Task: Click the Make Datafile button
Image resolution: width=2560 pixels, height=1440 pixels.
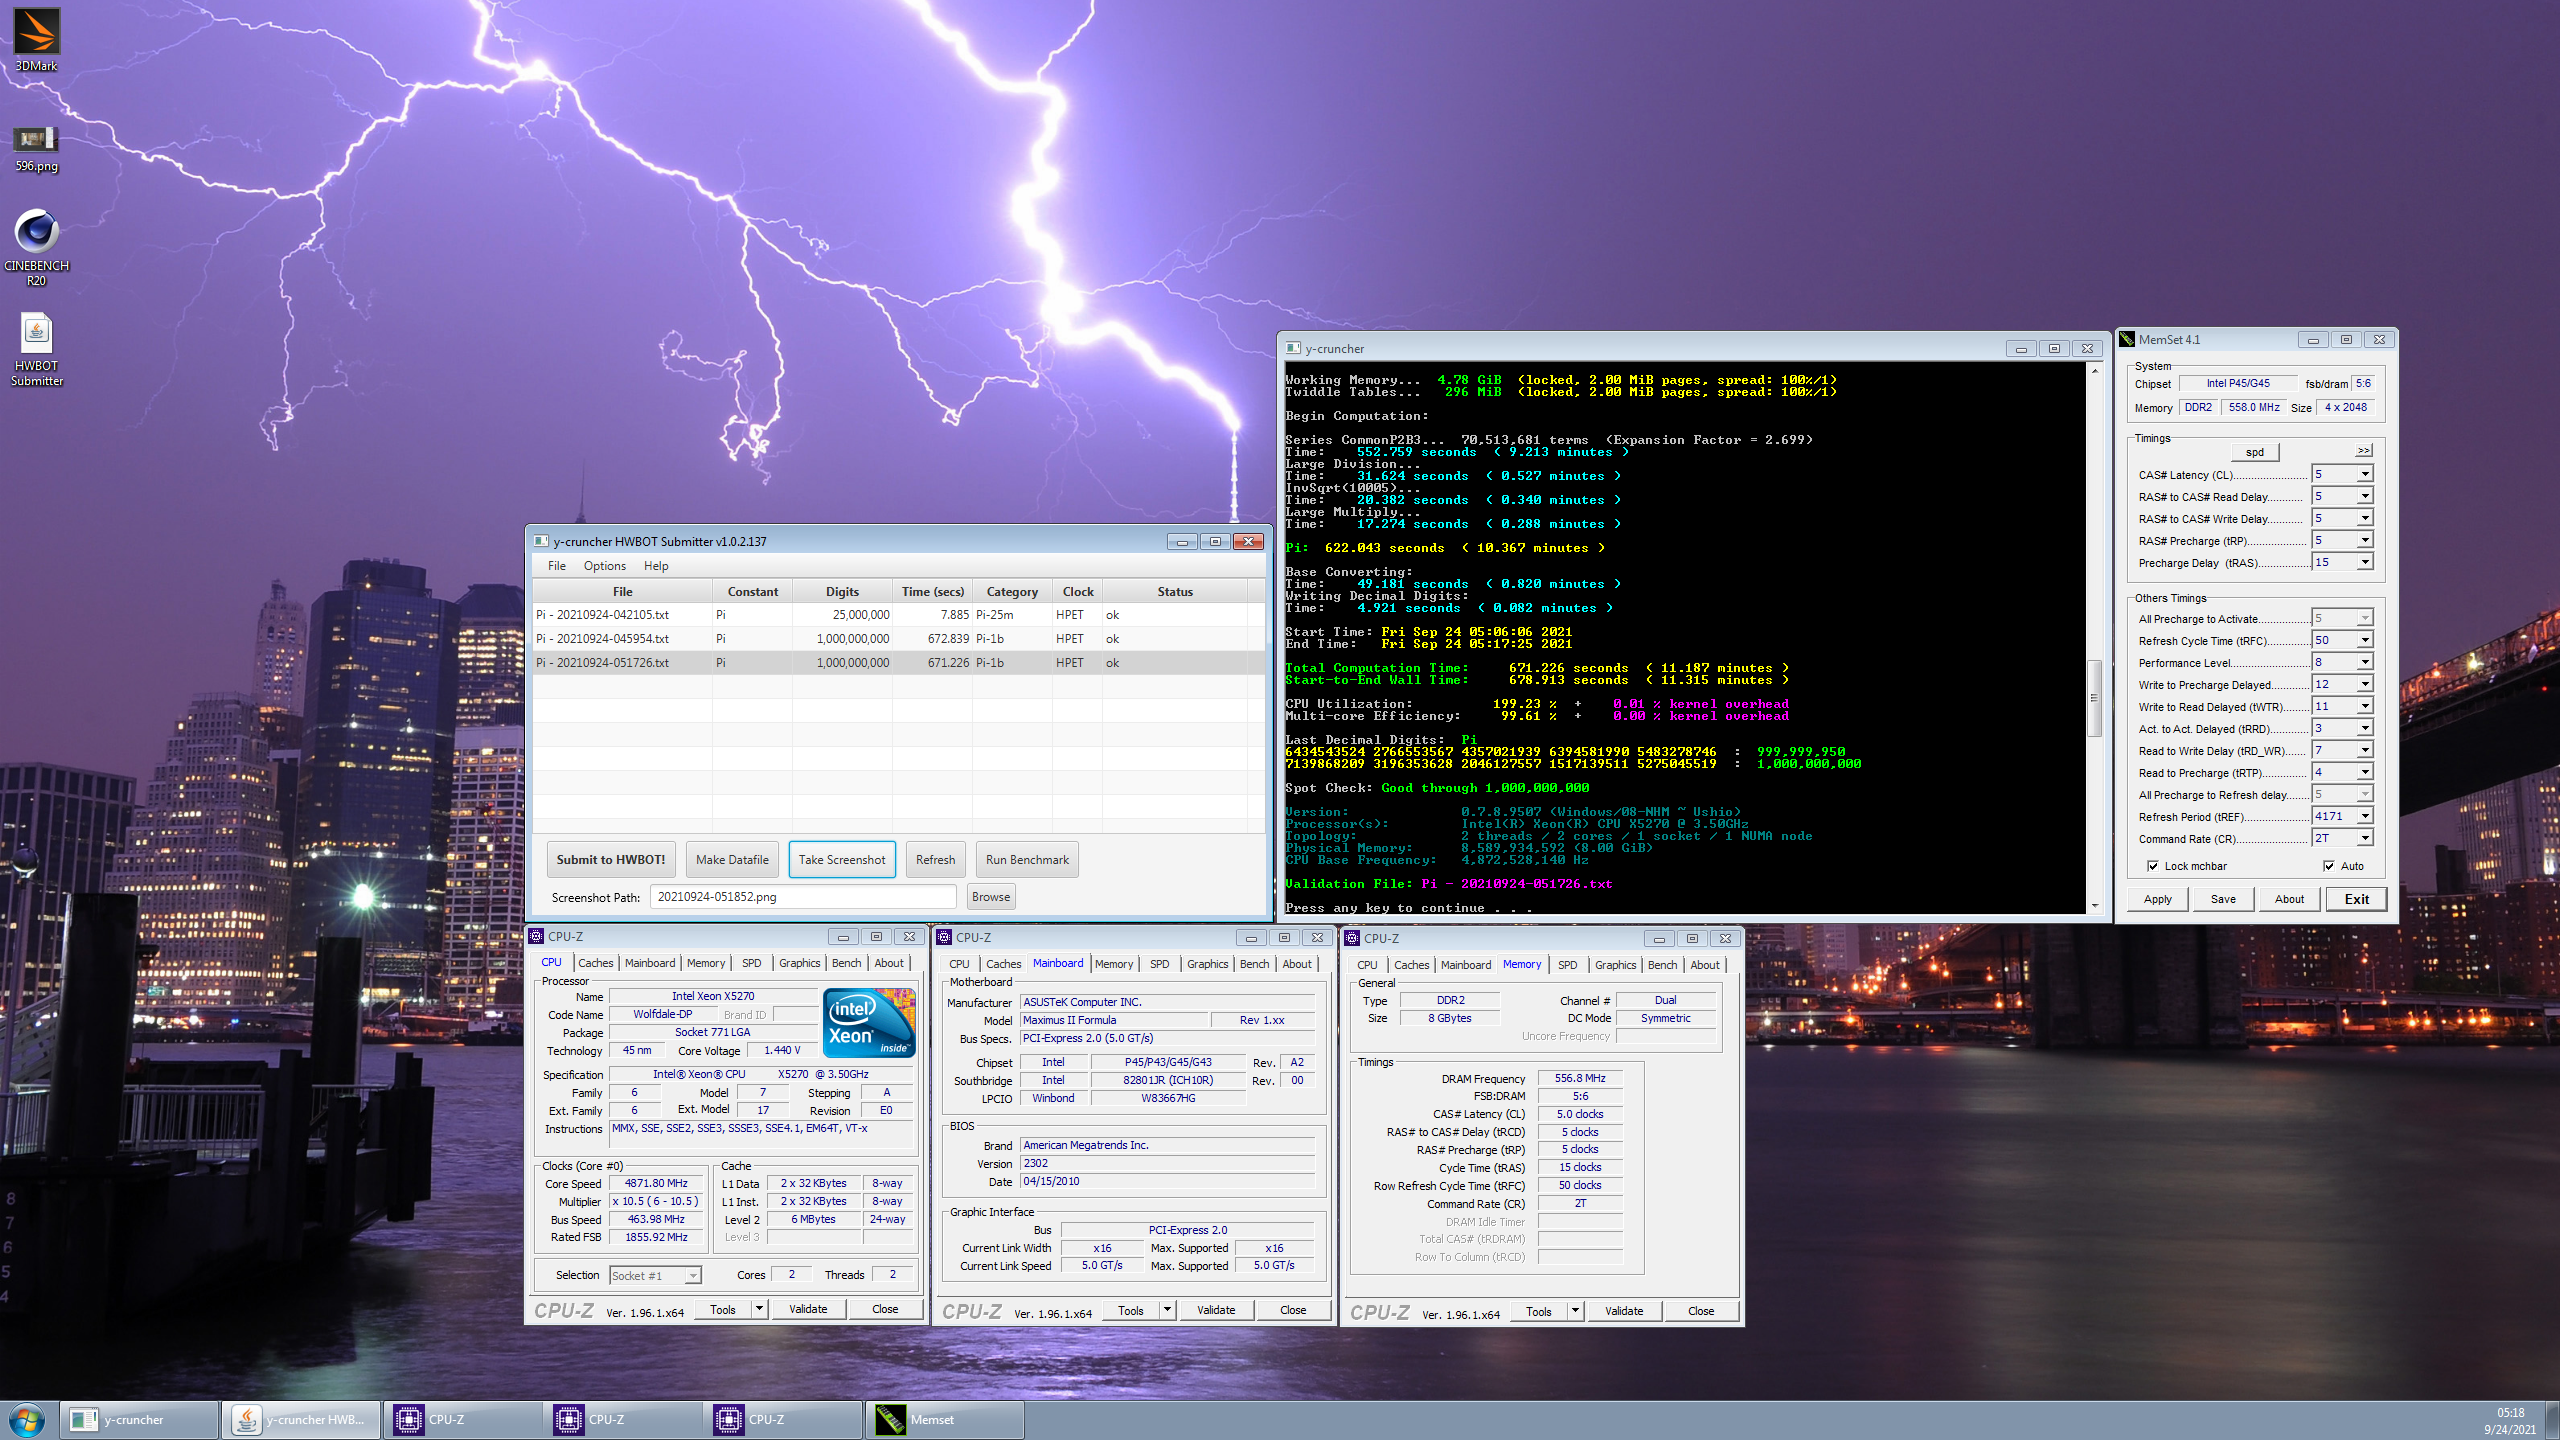Action: click(x=732, y=860)
